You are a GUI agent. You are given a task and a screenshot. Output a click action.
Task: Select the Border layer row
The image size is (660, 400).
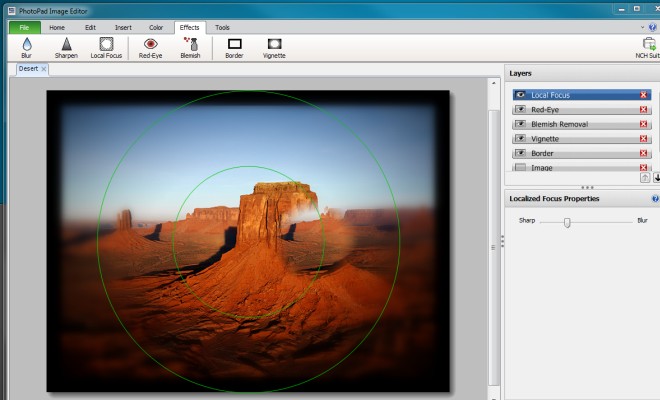[x=582, y=153]
